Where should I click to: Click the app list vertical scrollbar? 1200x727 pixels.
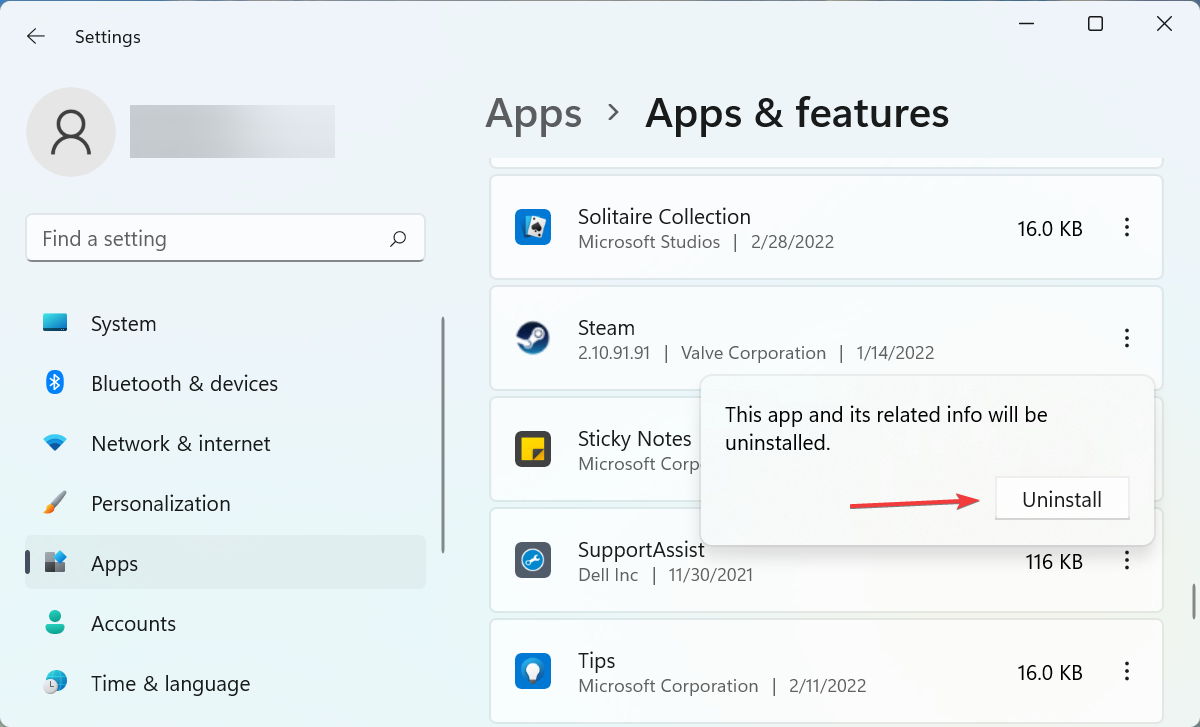click(x=1193, y=601)
